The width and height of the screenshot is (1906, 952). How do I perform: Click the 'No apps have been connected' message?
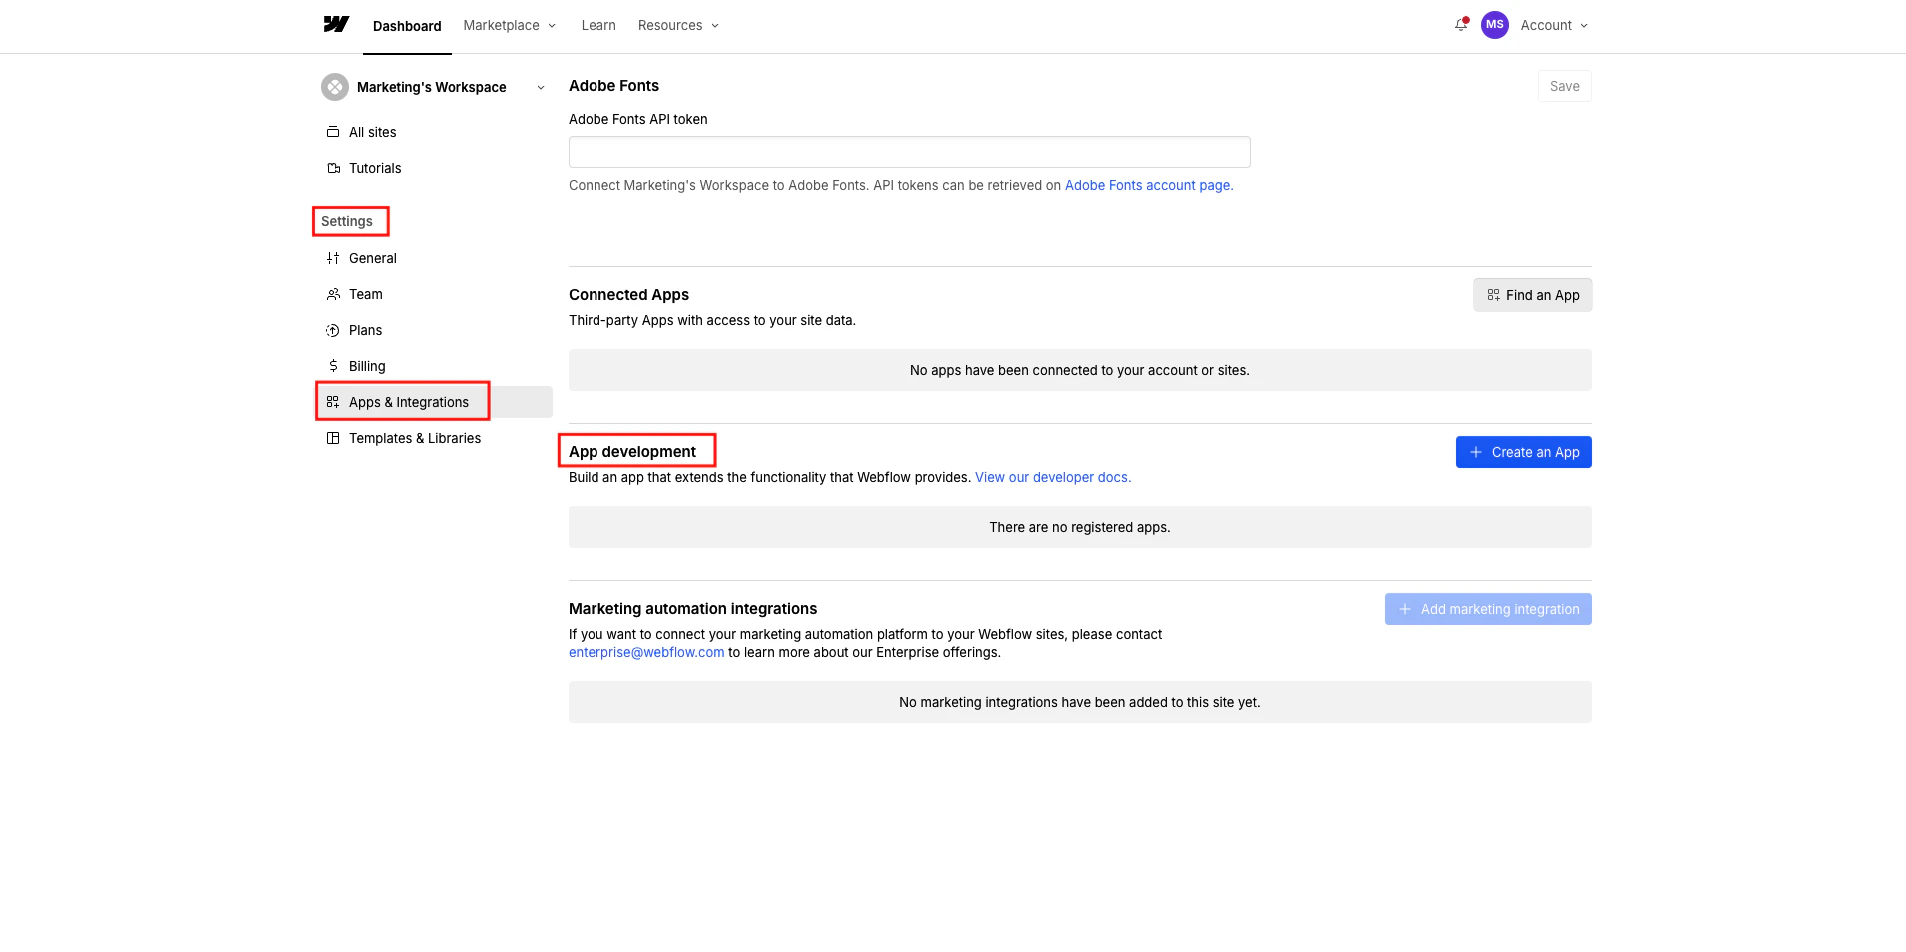(1080, 370)
